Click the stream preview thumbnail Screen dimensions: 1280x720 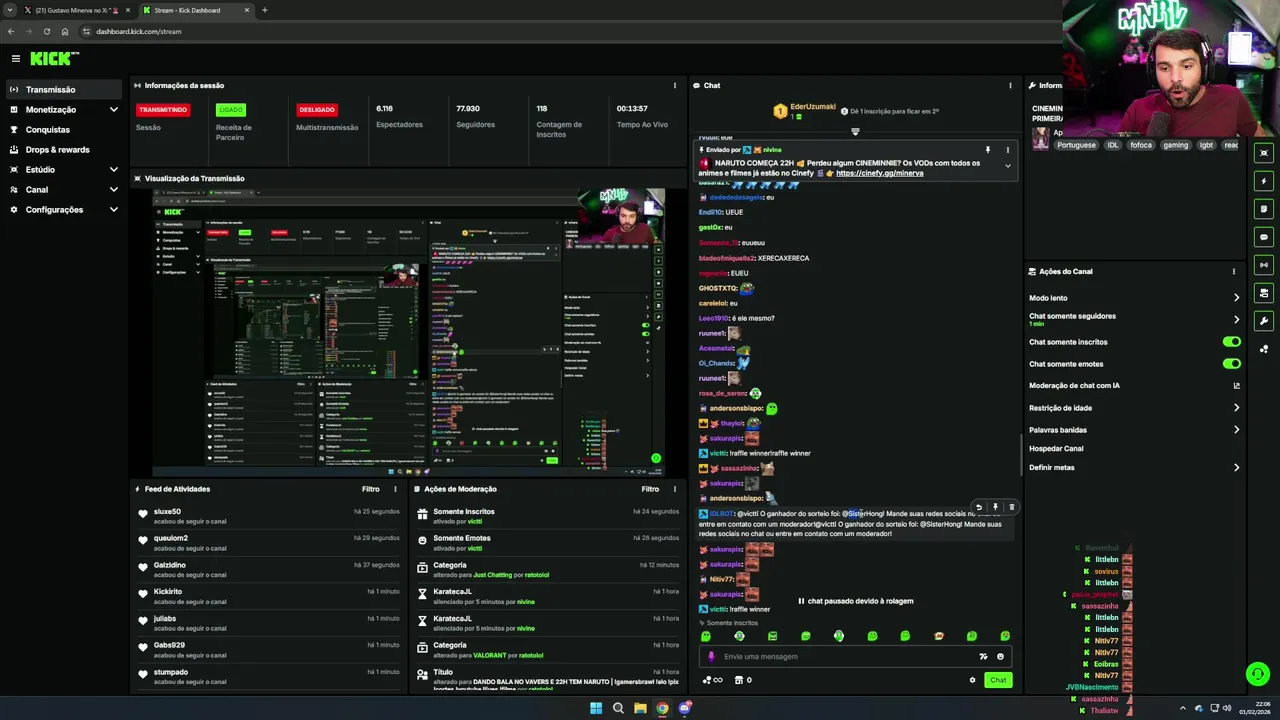408,331
